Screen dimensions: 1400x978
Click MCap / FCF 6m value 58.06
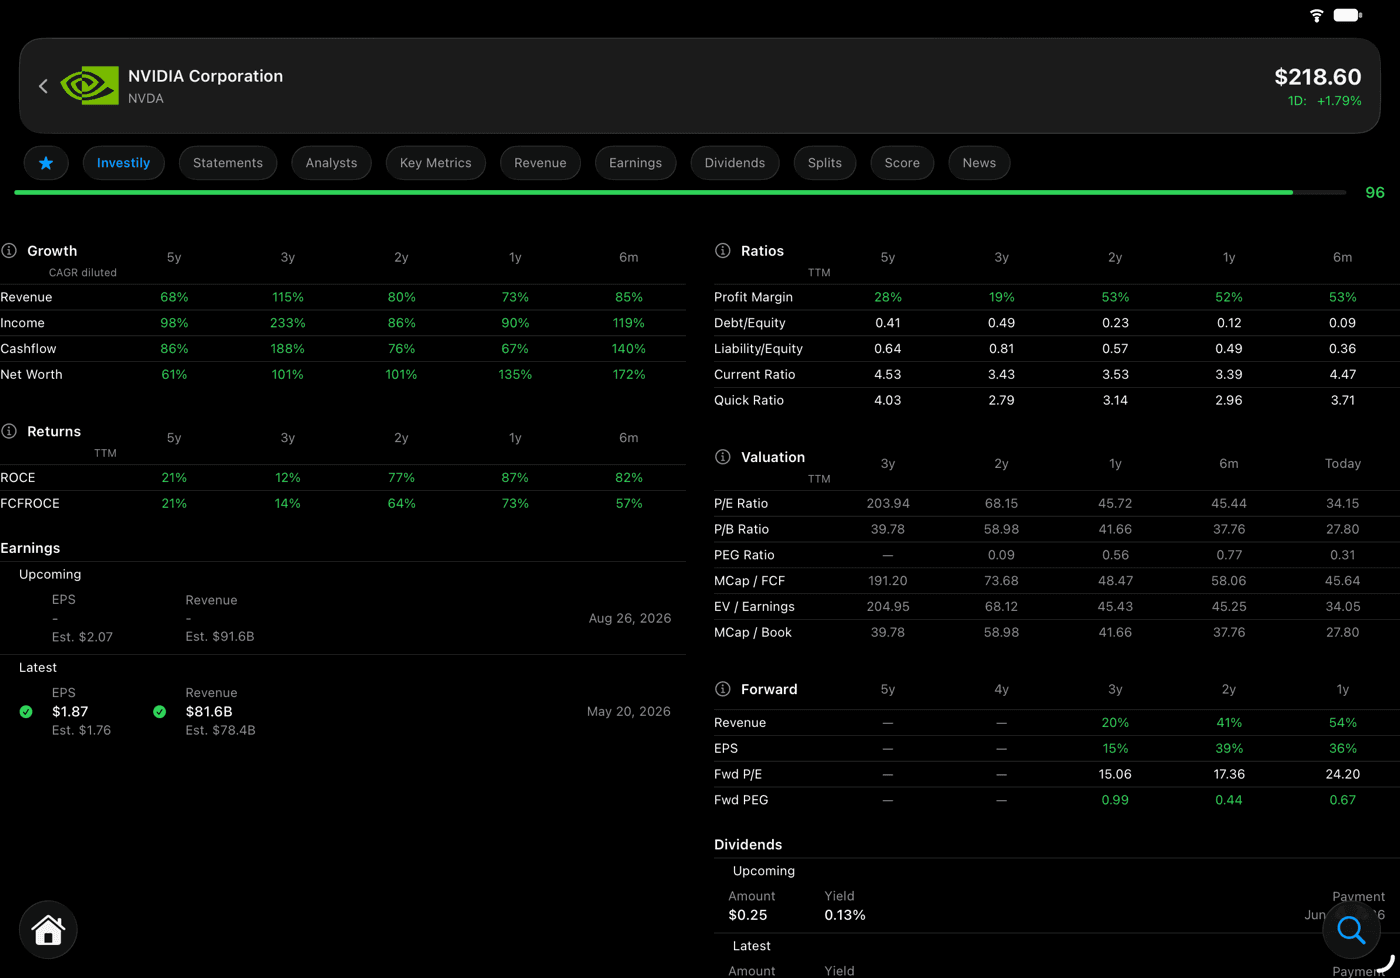pos(1229,581)
